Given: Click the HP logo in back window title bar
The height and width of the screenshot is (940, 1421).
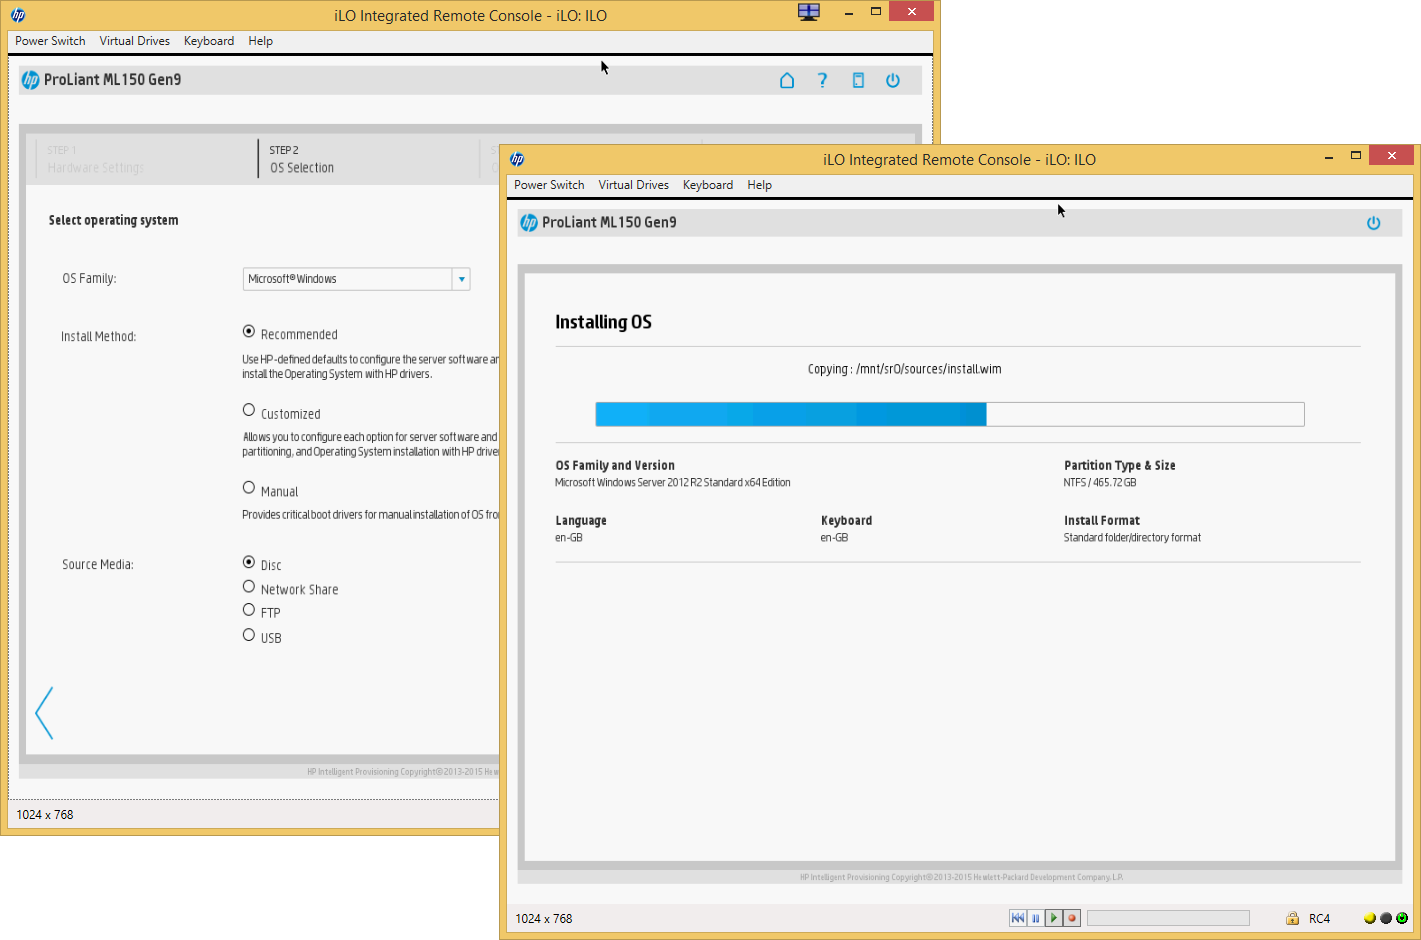Looking at the screenshot, I should pyautogui.click(x=18, y=15).
